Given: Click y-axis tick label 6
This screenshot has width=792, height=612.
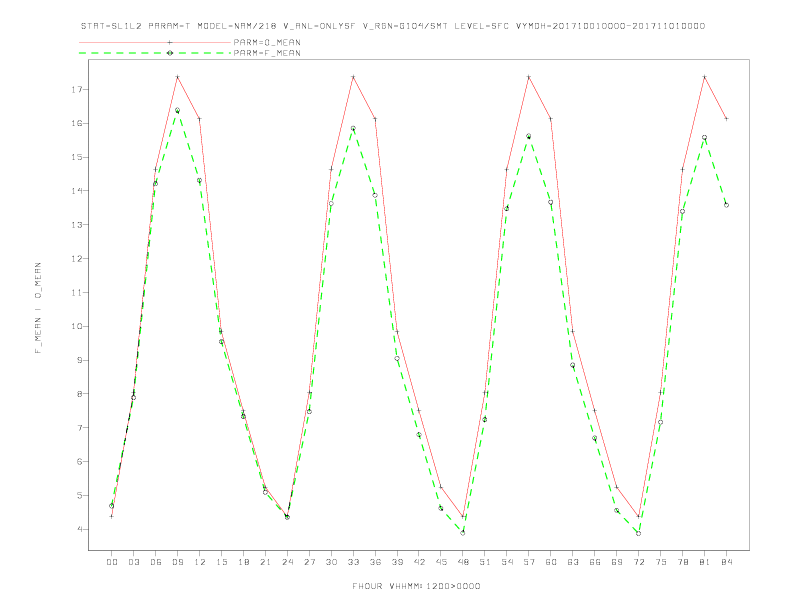Looking at the screenshot, I should (79, 462).
